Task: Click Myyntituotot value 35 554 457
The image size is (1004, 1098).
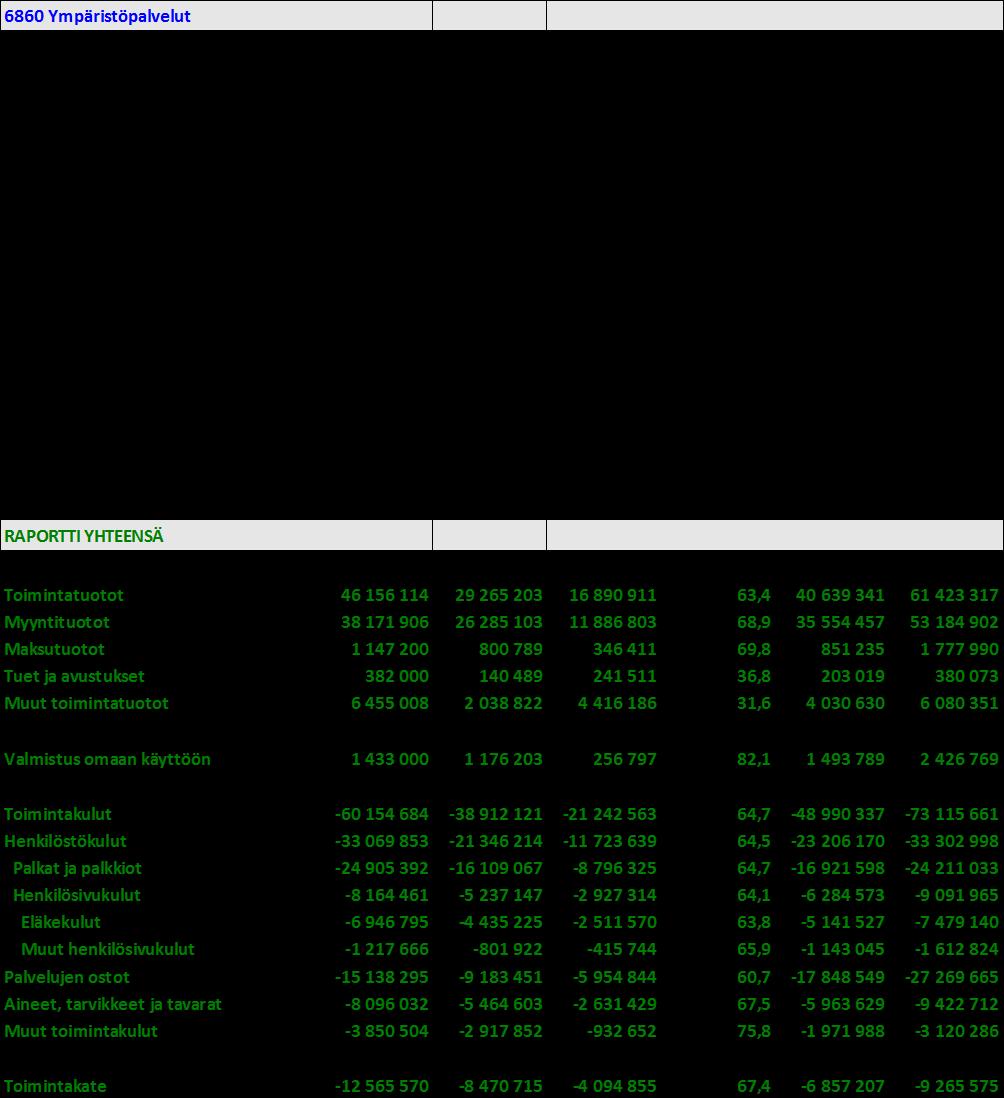Action: click(840, 623)
